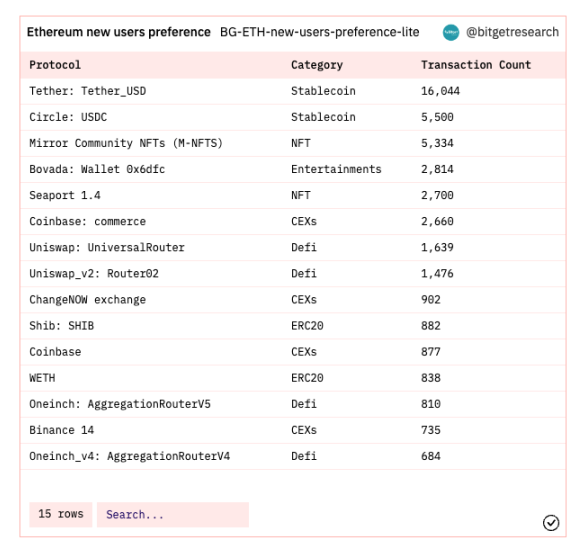Click the 1,639 transaction count value
The height and width of the screenshot is (544, 579).
(437, 247)
